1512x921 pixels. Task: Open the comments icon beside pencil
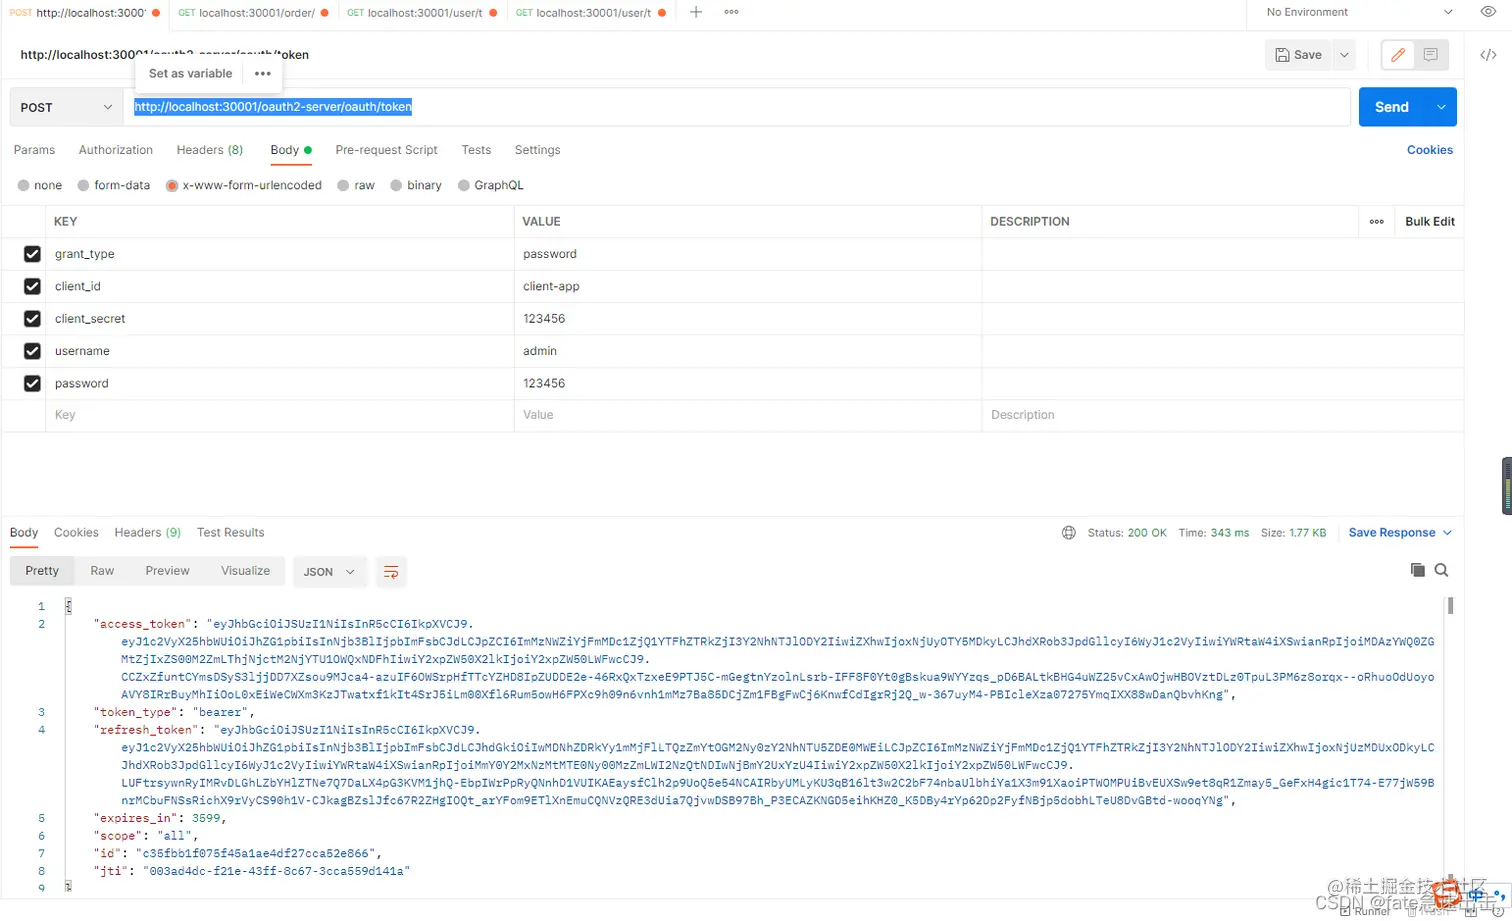click(1431, 55)
